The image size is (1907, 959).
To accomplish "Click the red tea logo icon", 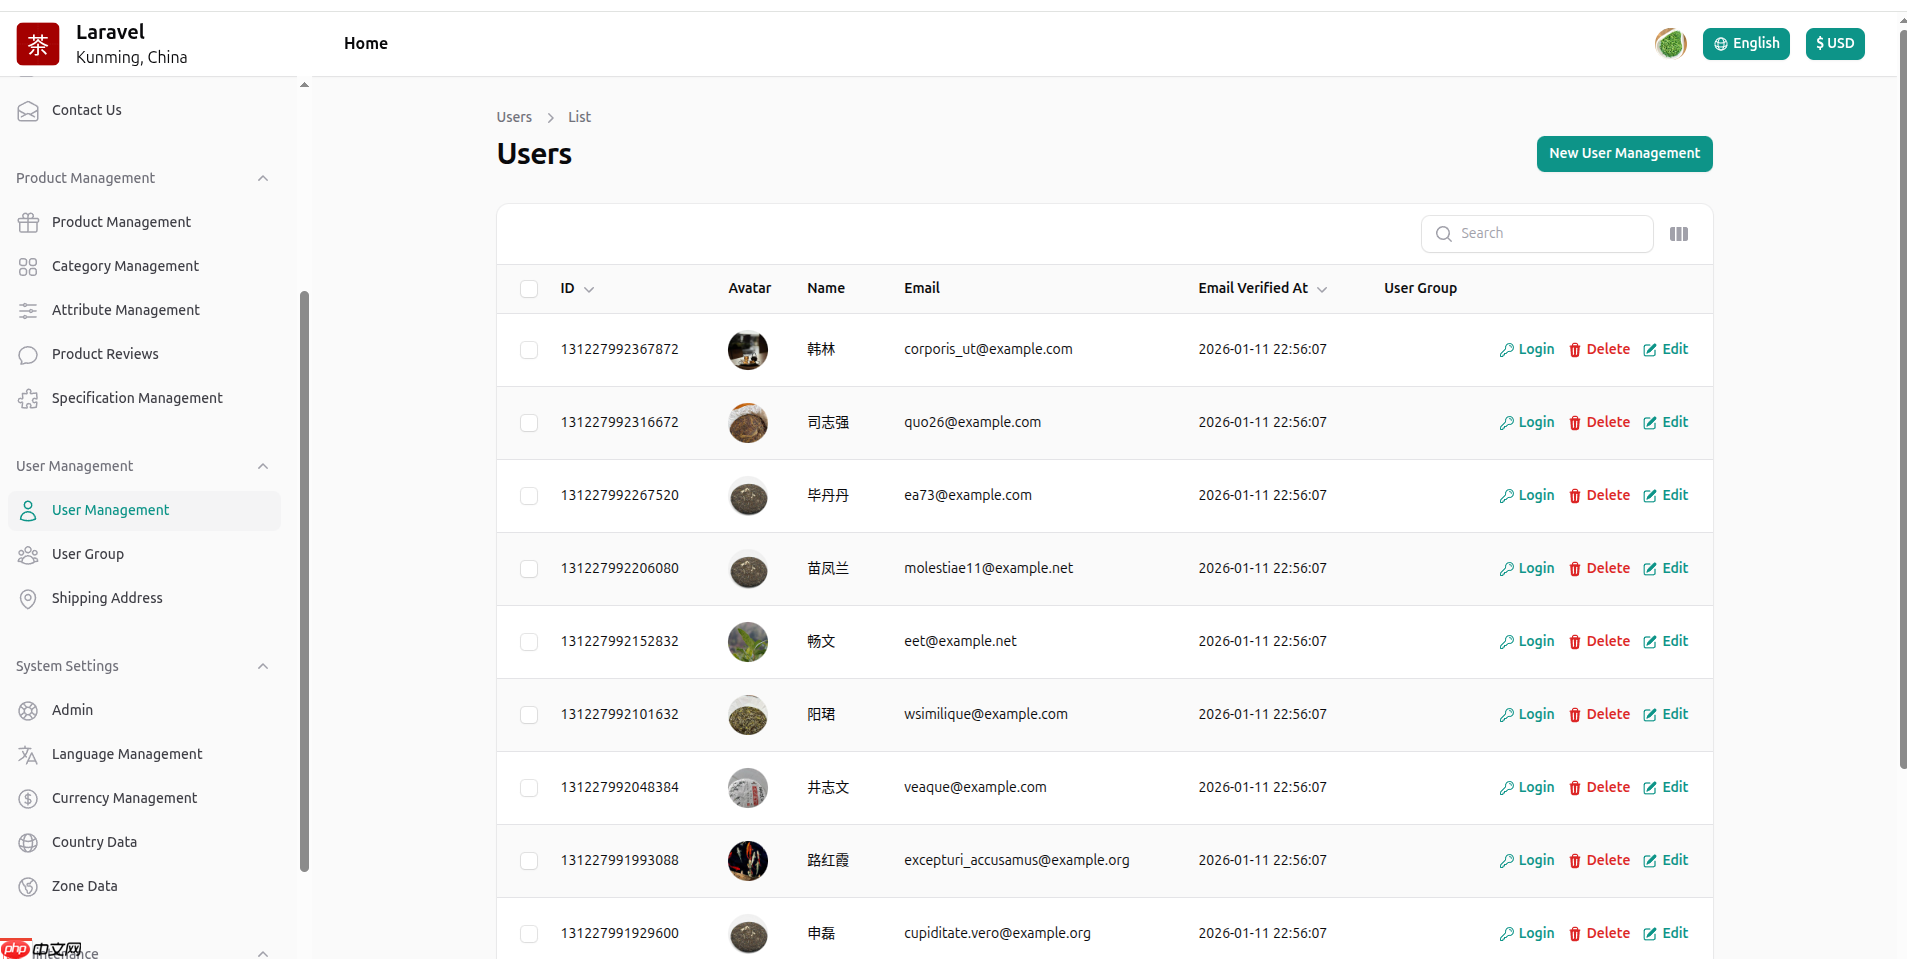I will coord(38,44).
